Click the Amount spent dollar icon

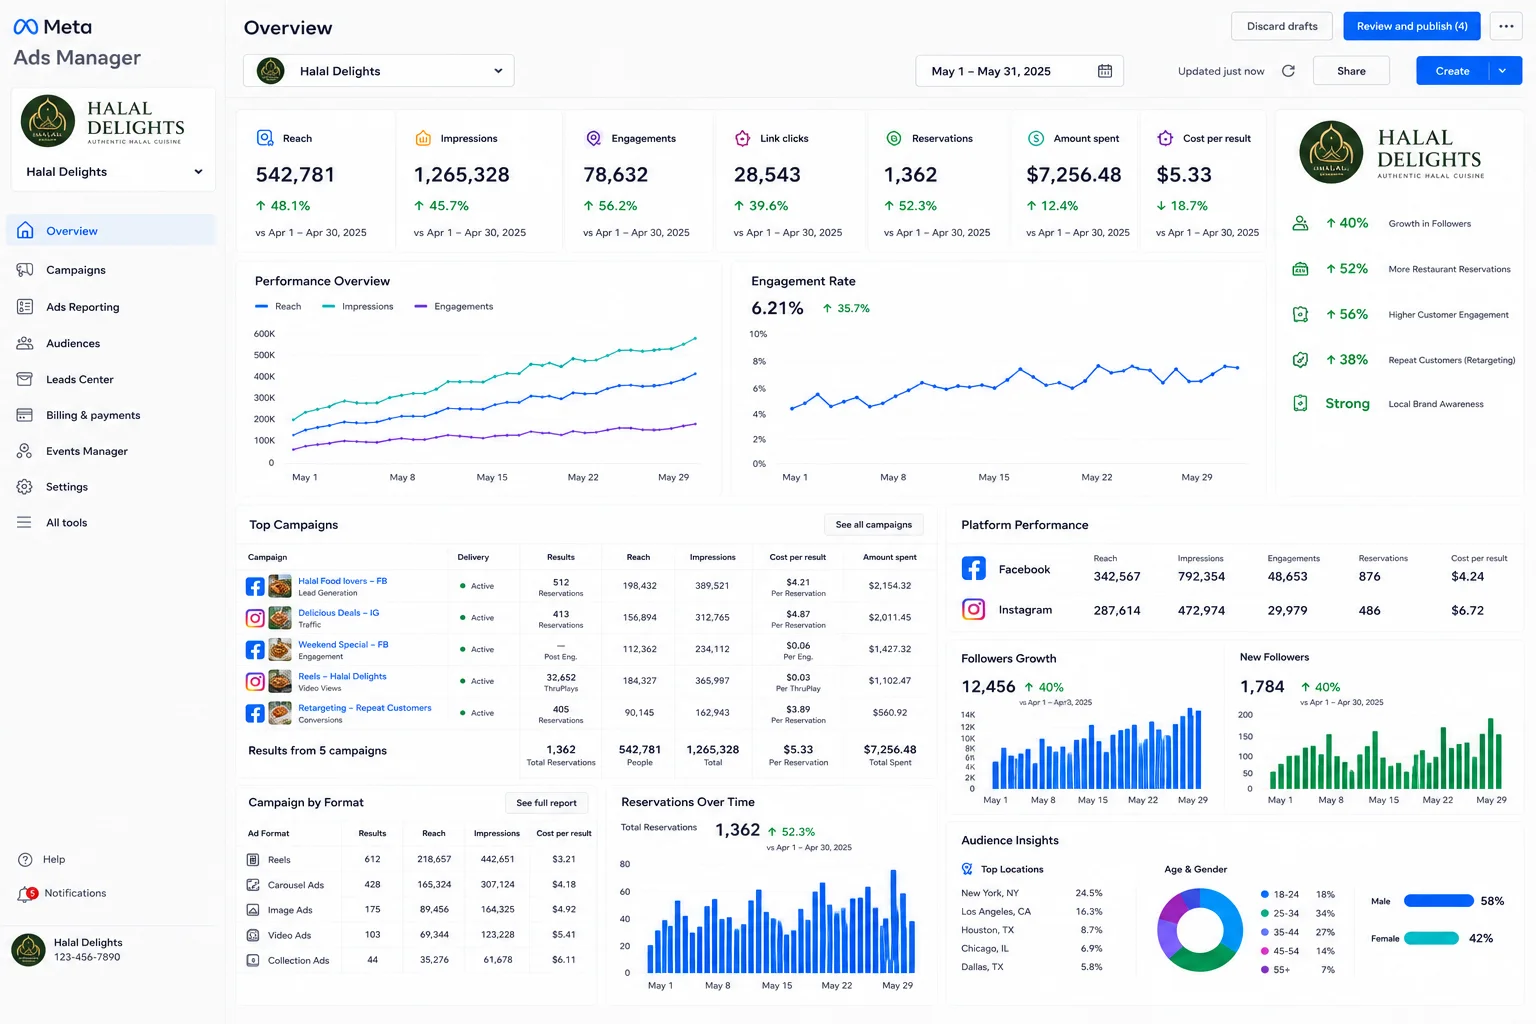(1036, 138)
